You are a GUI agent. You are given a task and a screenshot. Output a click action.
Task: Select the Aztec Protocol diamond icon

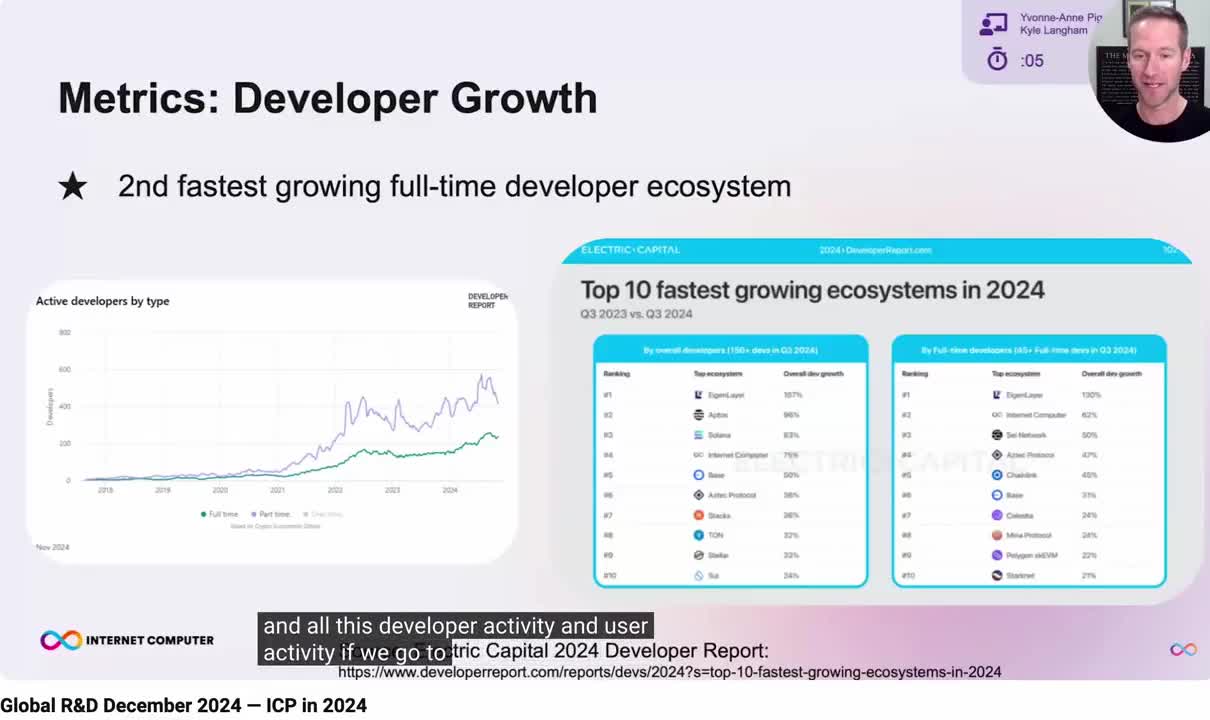(697, 495)
